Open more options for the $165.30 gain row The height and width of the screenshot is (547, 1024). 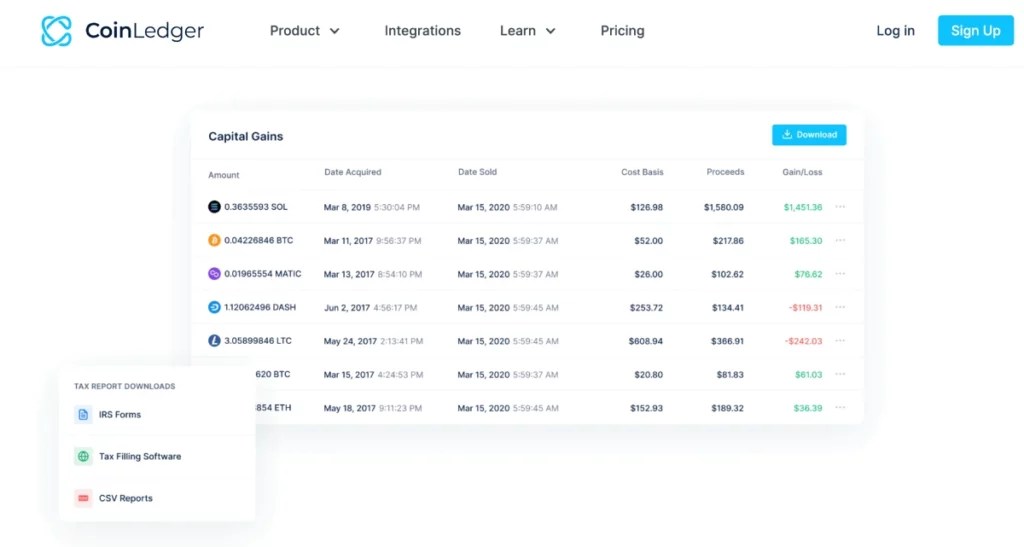[840, 240]
